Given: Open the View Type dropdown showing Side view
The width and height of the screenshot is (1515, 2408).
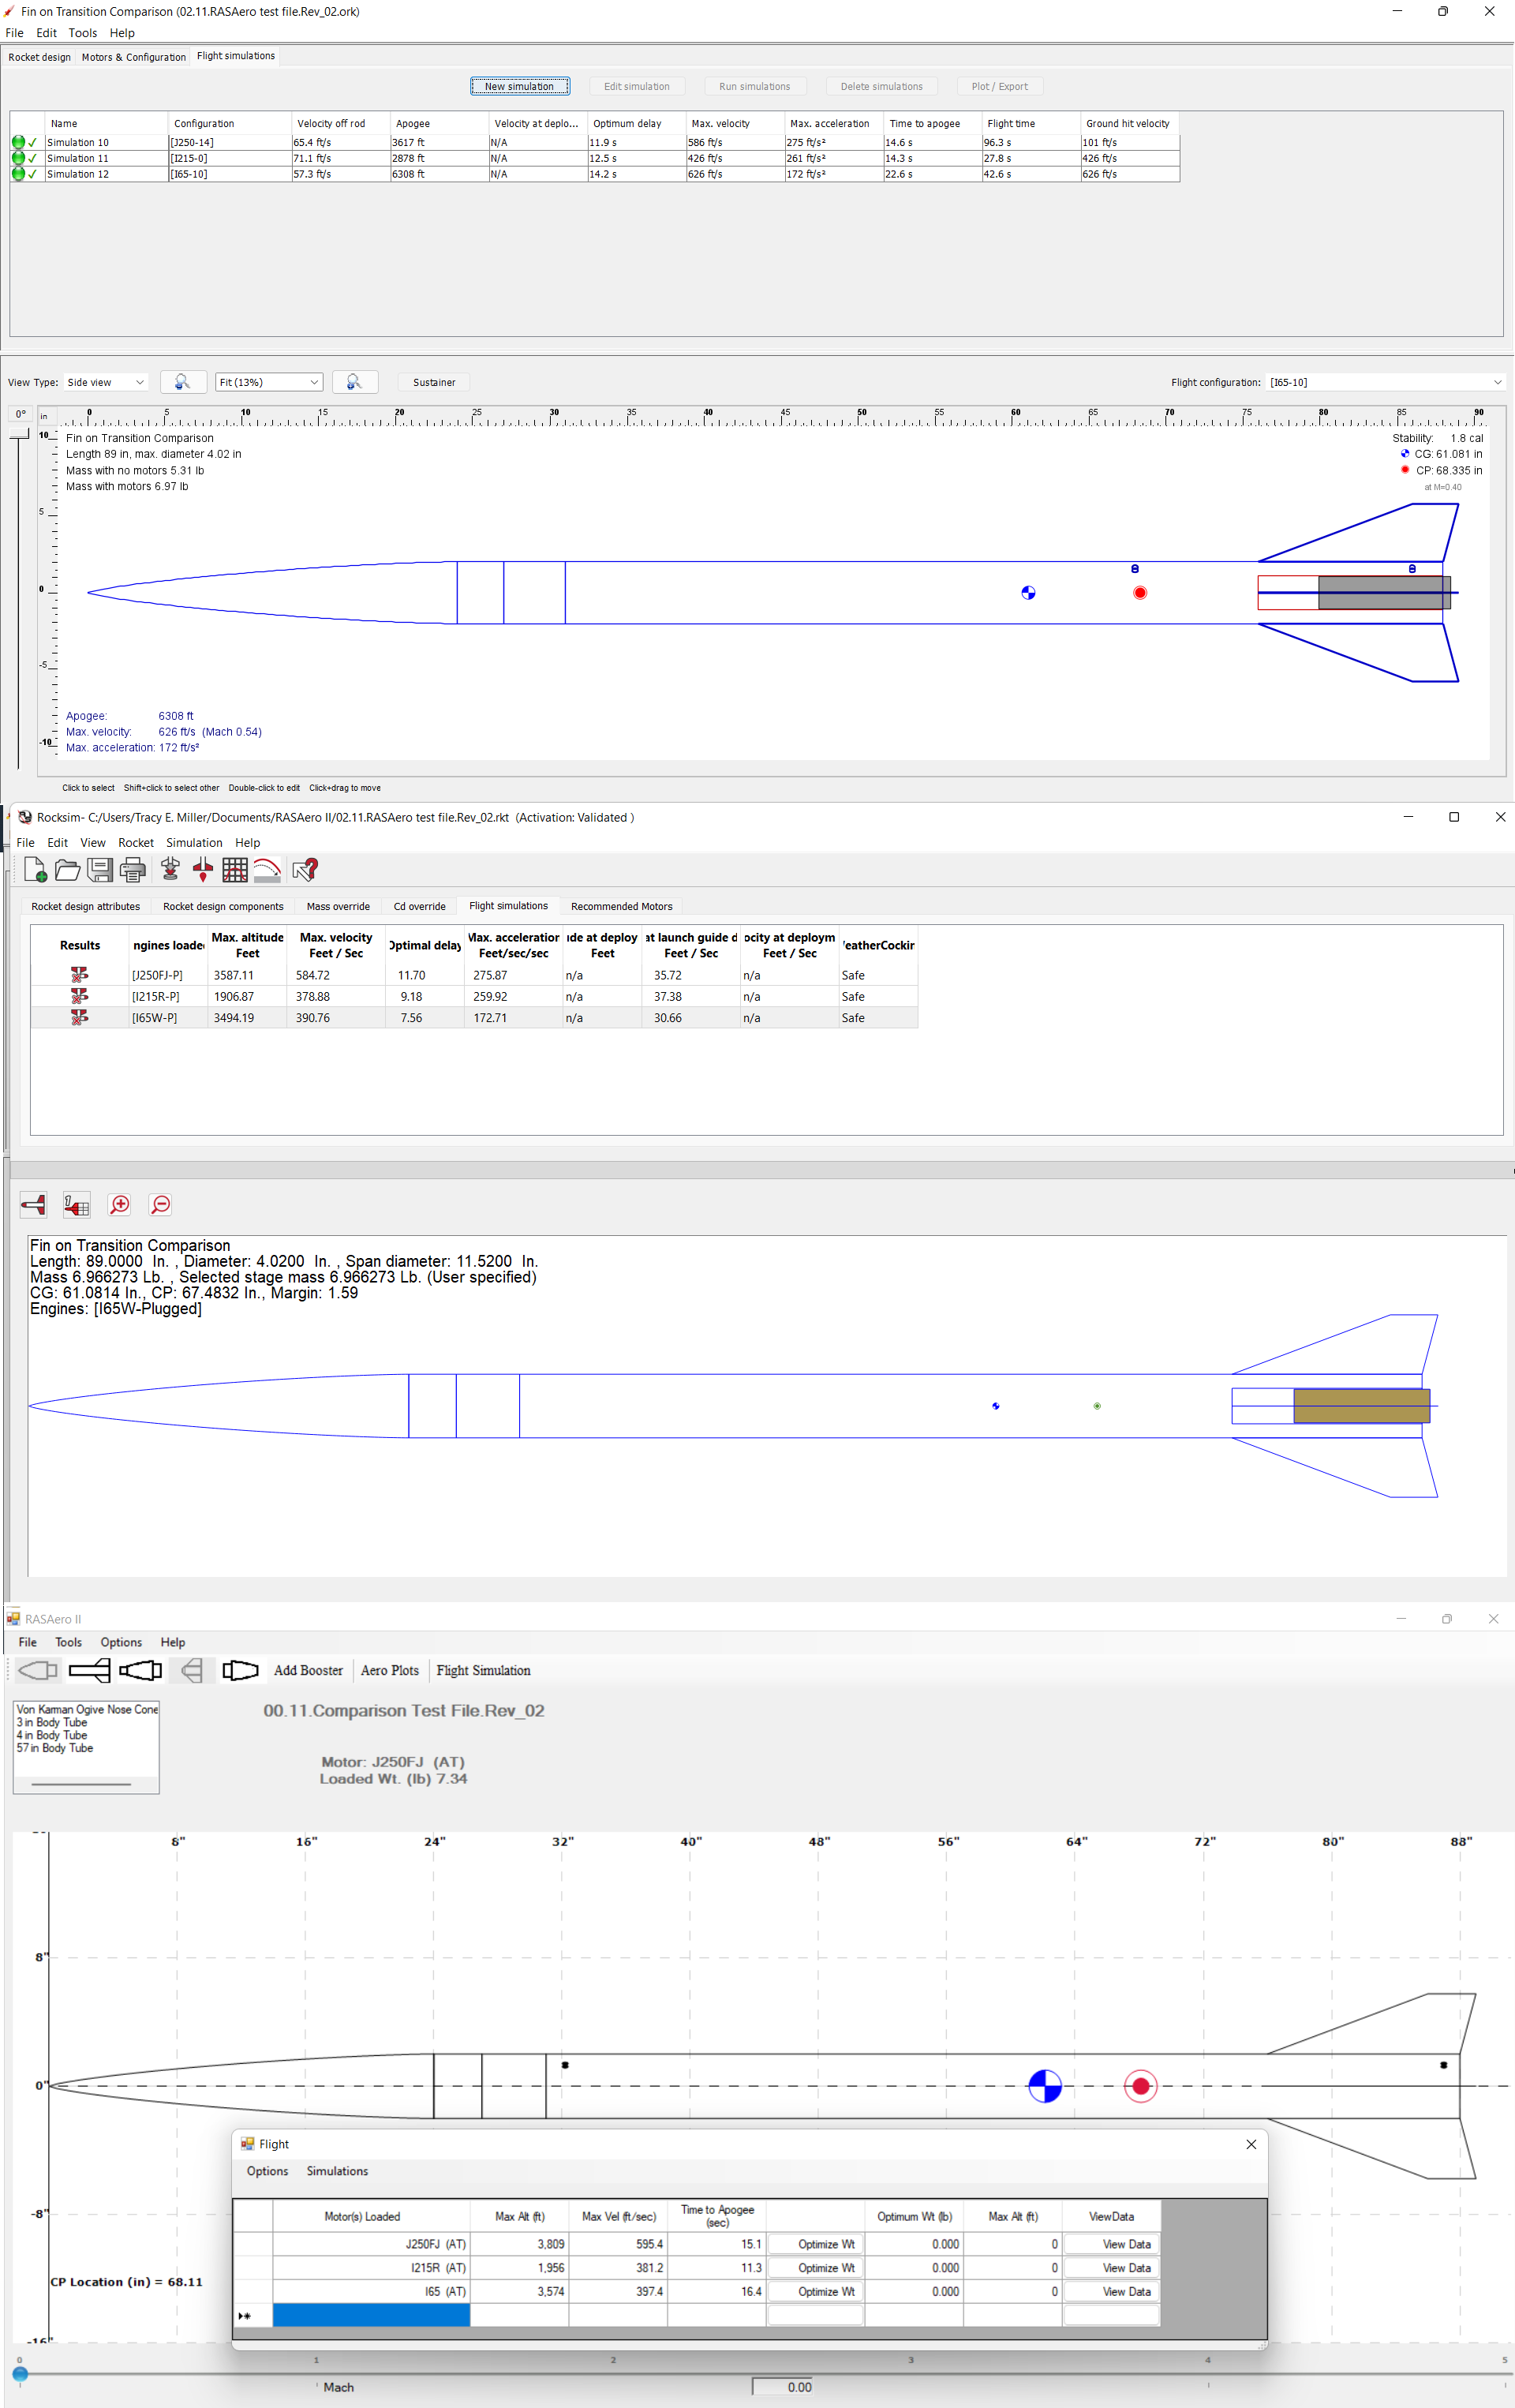Looking at the screenshot, I should 105,382.
